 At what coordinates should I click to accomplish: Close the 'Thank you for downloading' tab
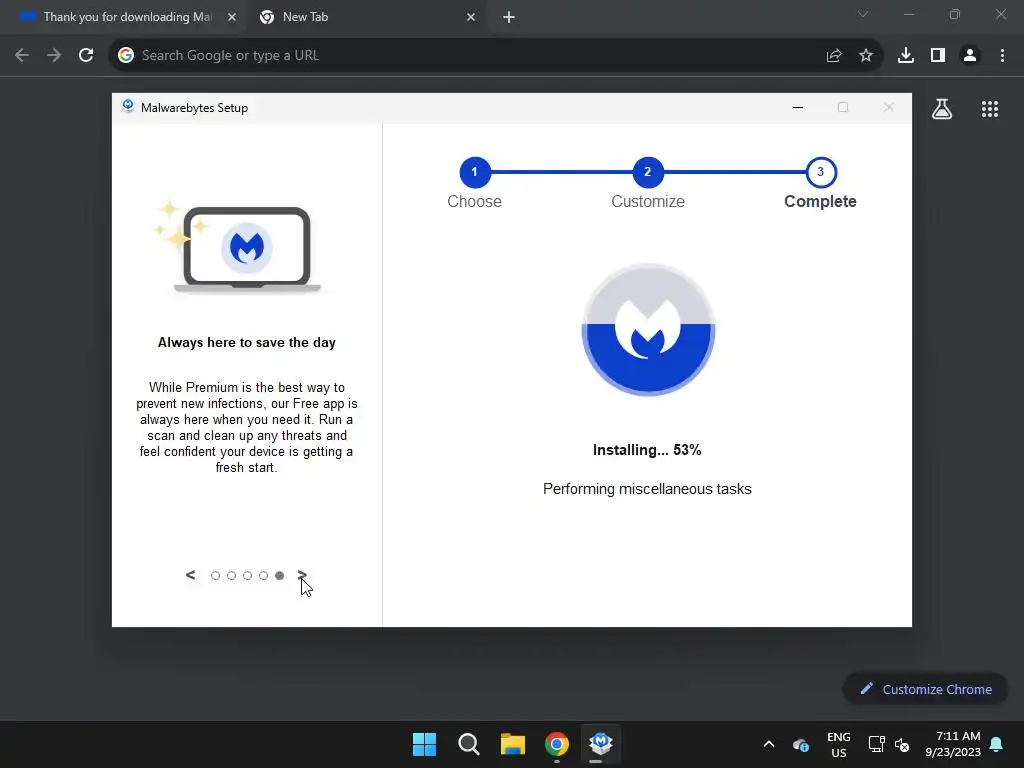tap(232, 17)
